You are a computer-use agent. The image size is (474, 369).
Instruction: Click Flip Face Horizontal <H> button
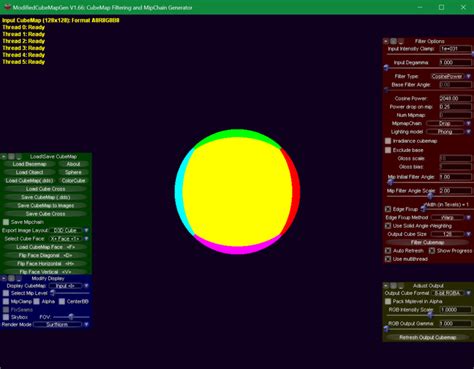(x=46, y=264)
